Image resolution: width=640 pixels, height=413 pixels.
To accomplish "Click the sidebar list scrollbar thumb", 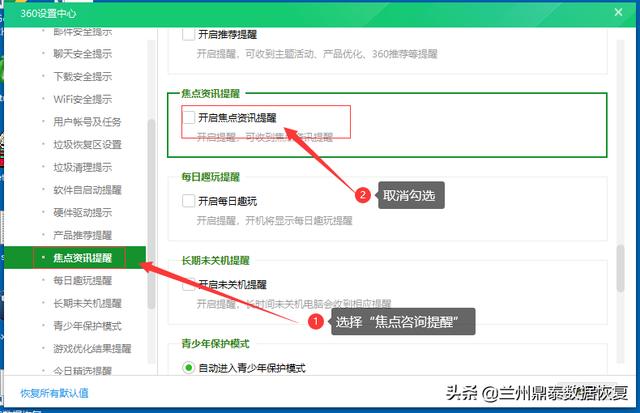I will (151, 213).
